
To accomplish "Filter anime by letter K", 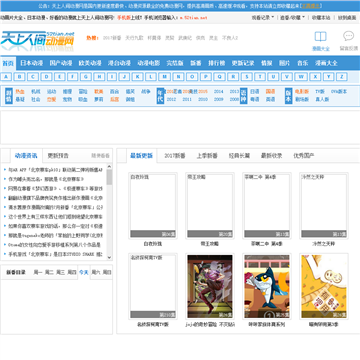I will [x=137, y=77].
